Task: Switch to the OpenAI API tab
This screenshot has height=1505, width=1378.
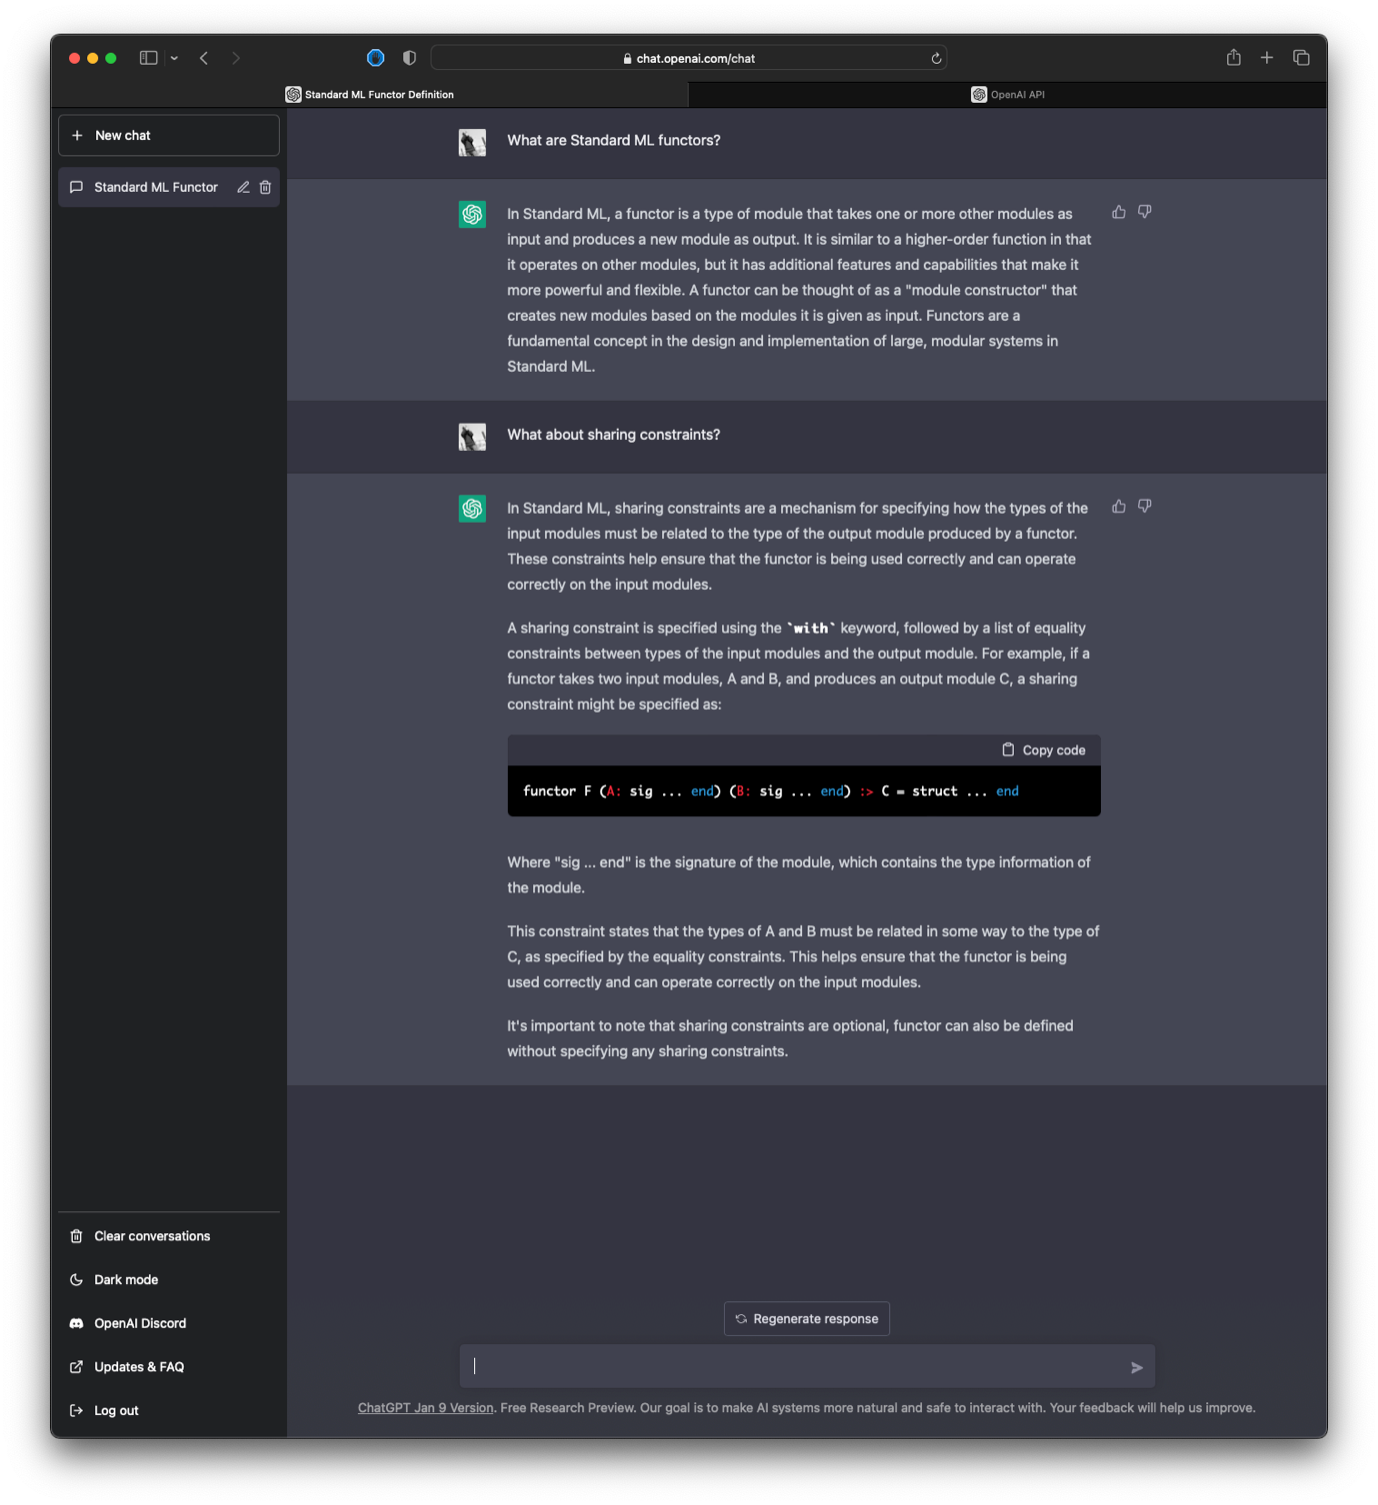Action: point(1007,95)
